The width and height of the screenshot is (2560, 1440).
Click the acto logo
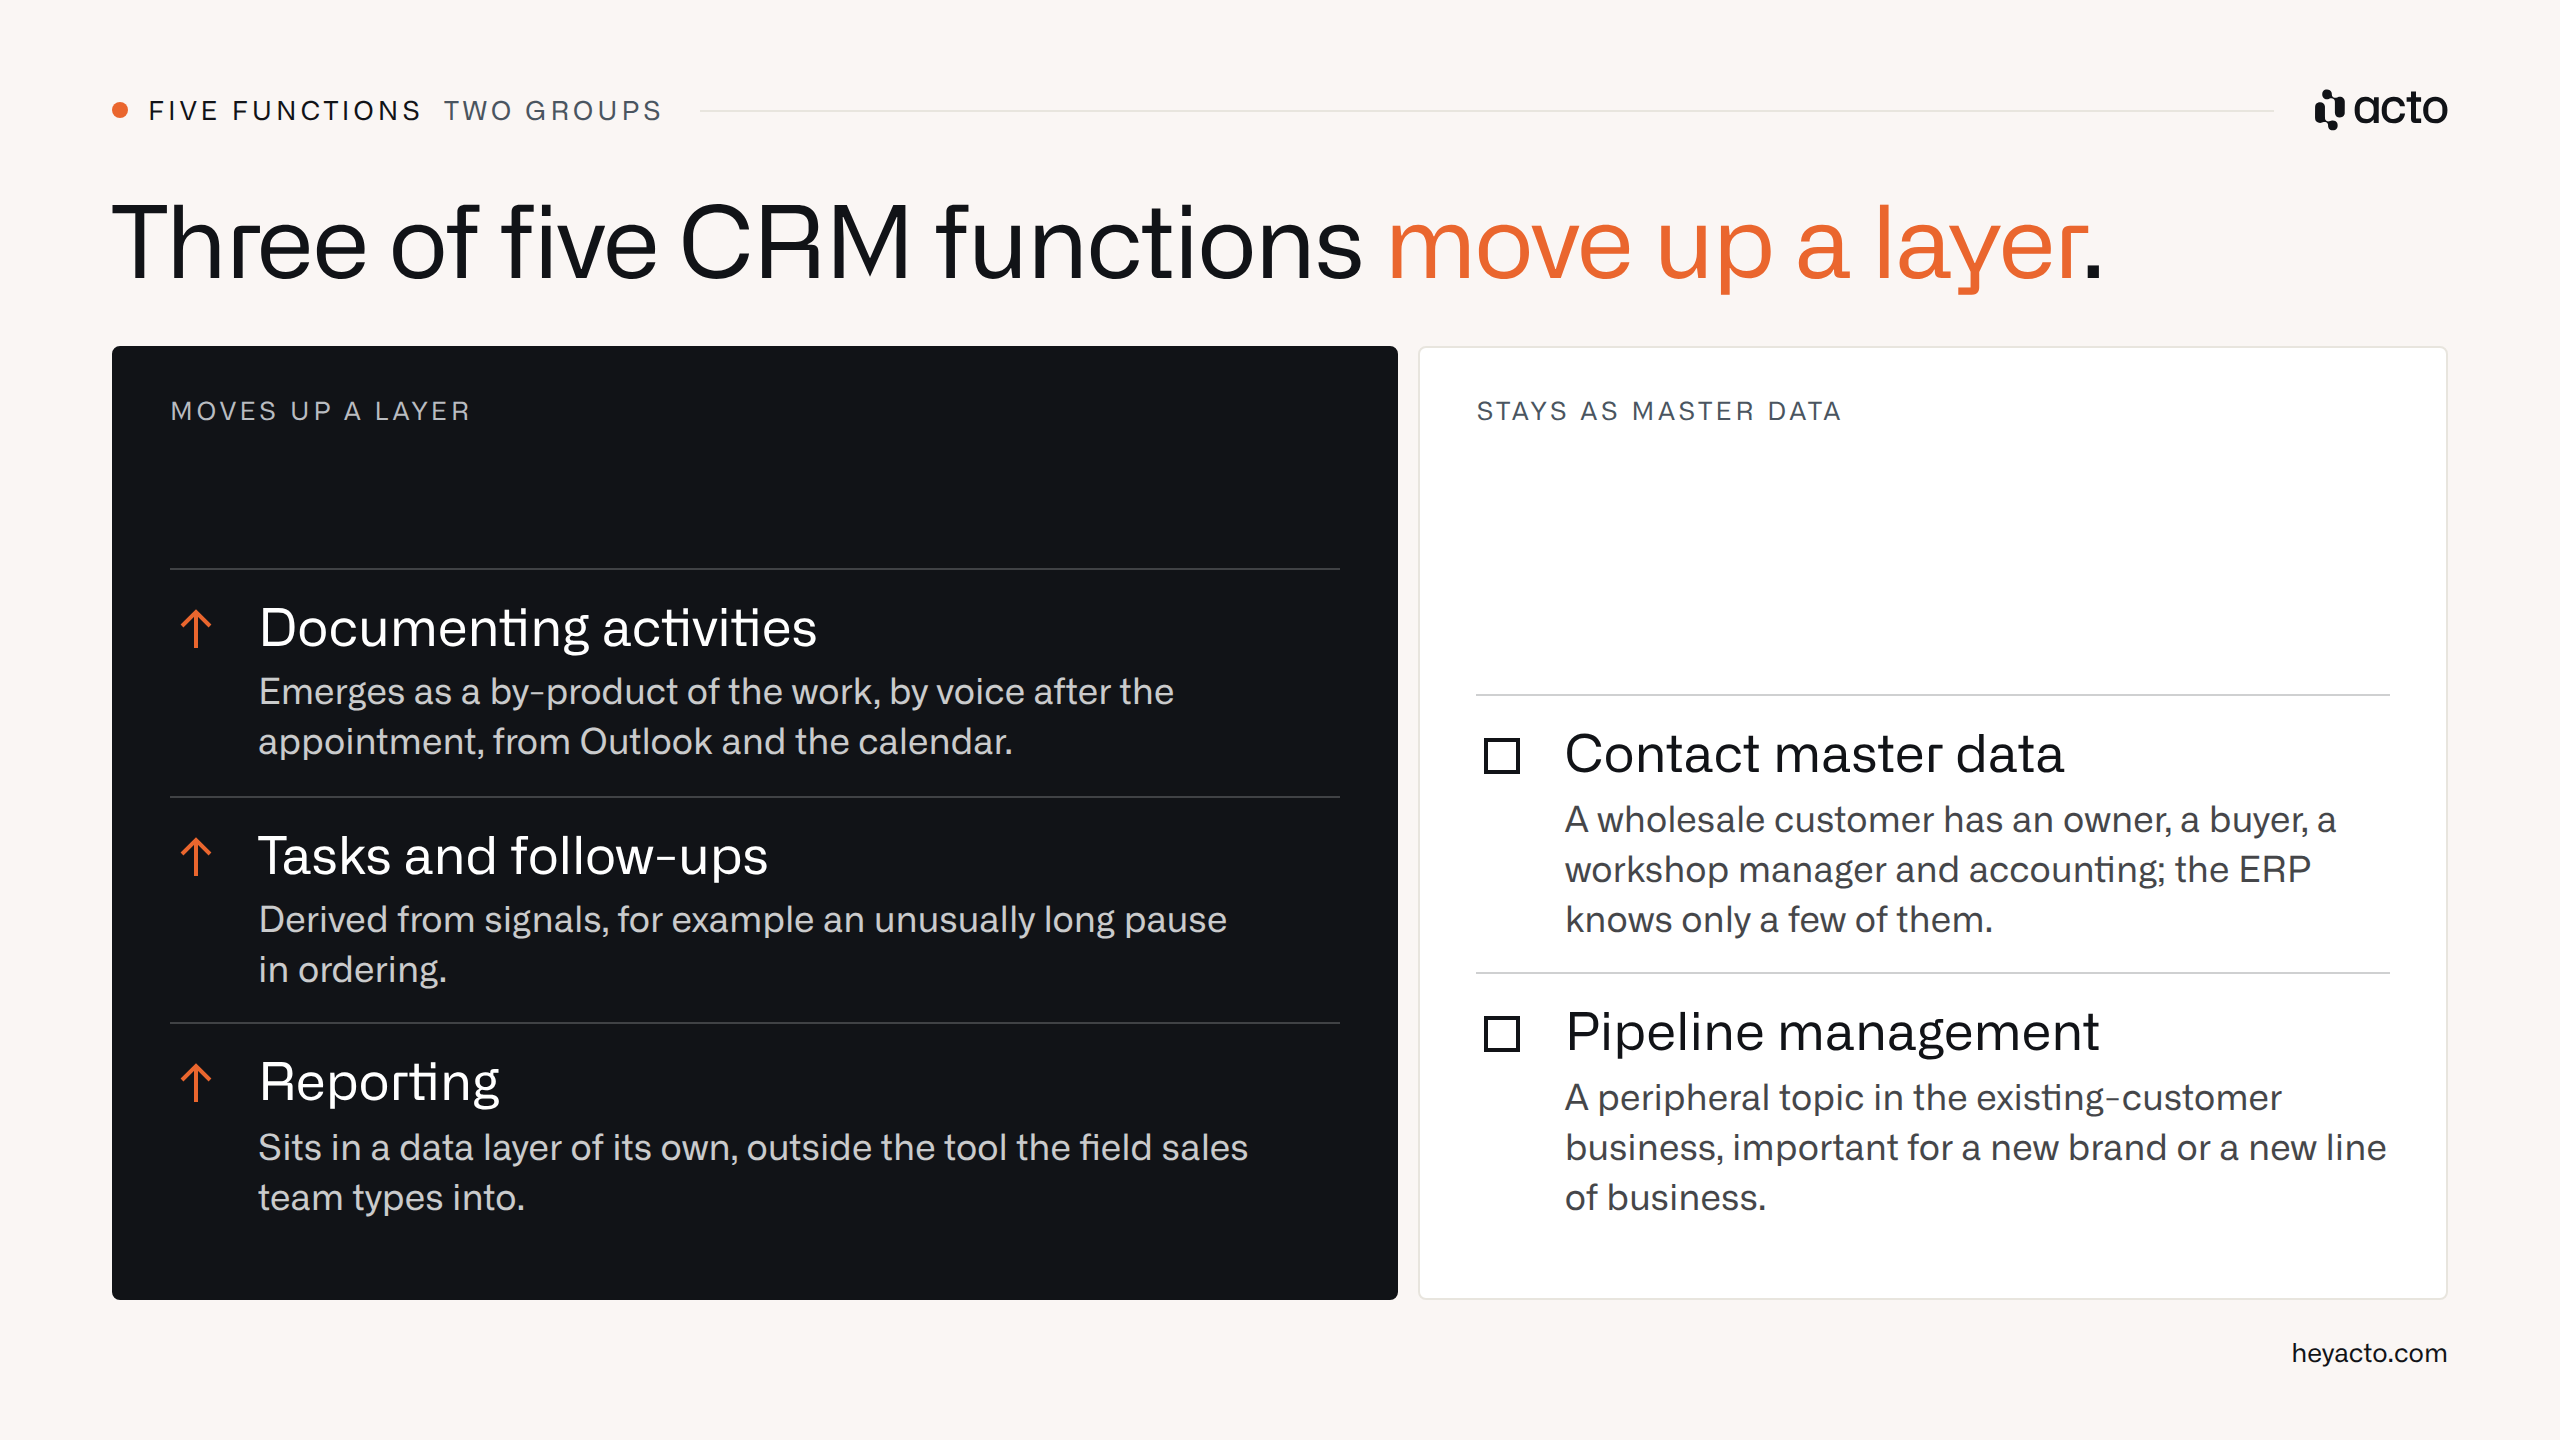[2380, 109]
